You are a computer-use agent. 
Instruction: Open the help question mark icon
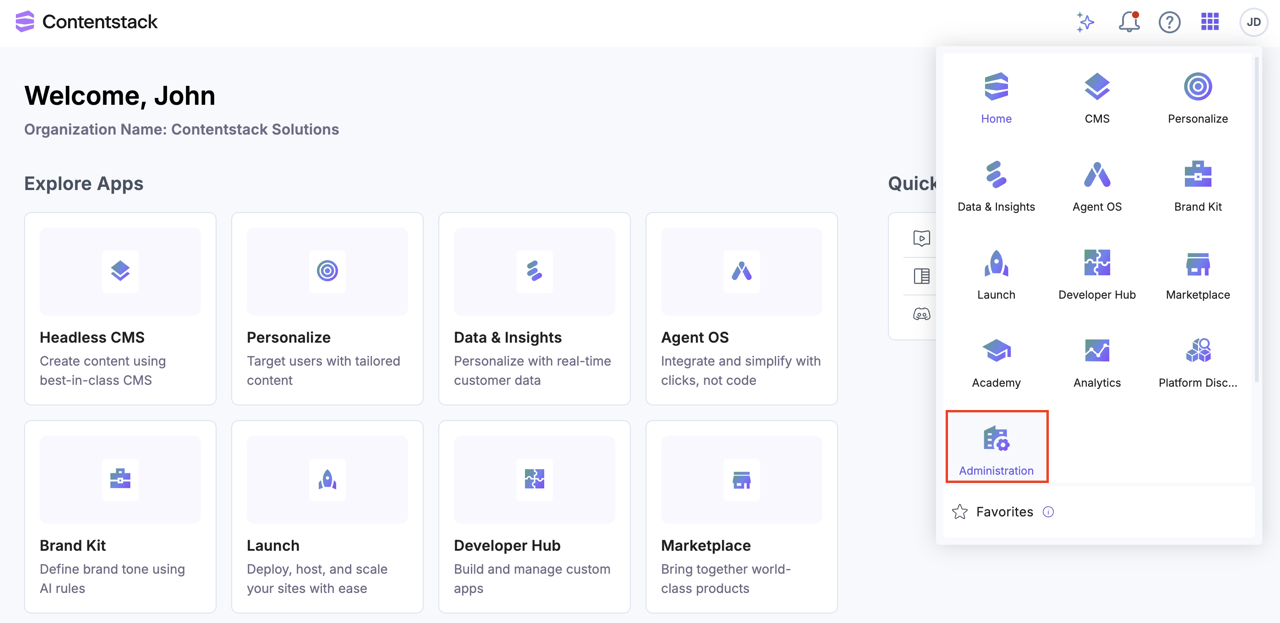click(1169, 22)
